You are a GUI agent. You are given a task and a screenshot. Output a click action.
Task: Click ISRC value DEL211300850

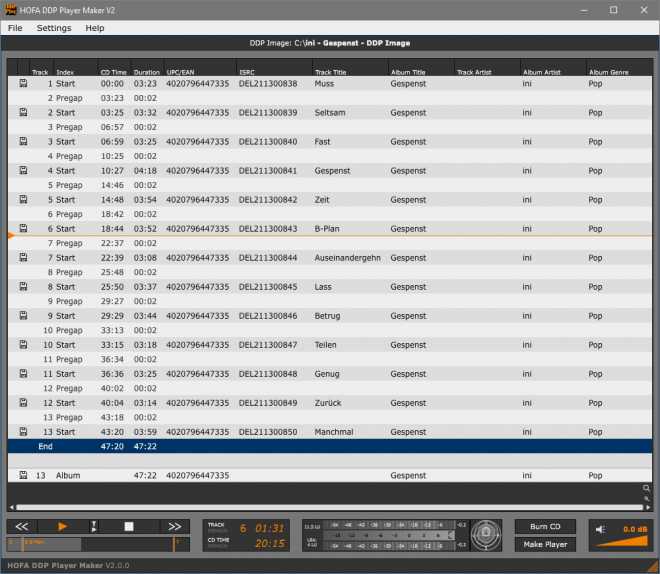268,432
